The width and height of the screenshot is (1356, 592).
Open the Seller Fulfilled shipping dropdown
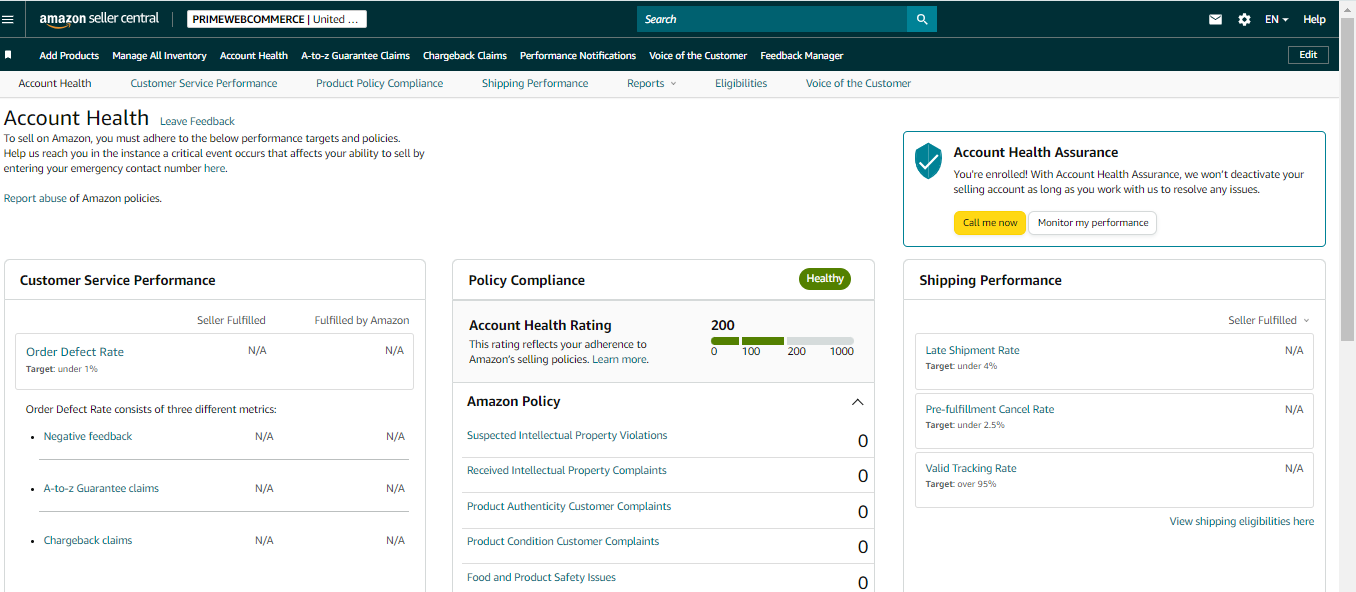[1268, 320]
